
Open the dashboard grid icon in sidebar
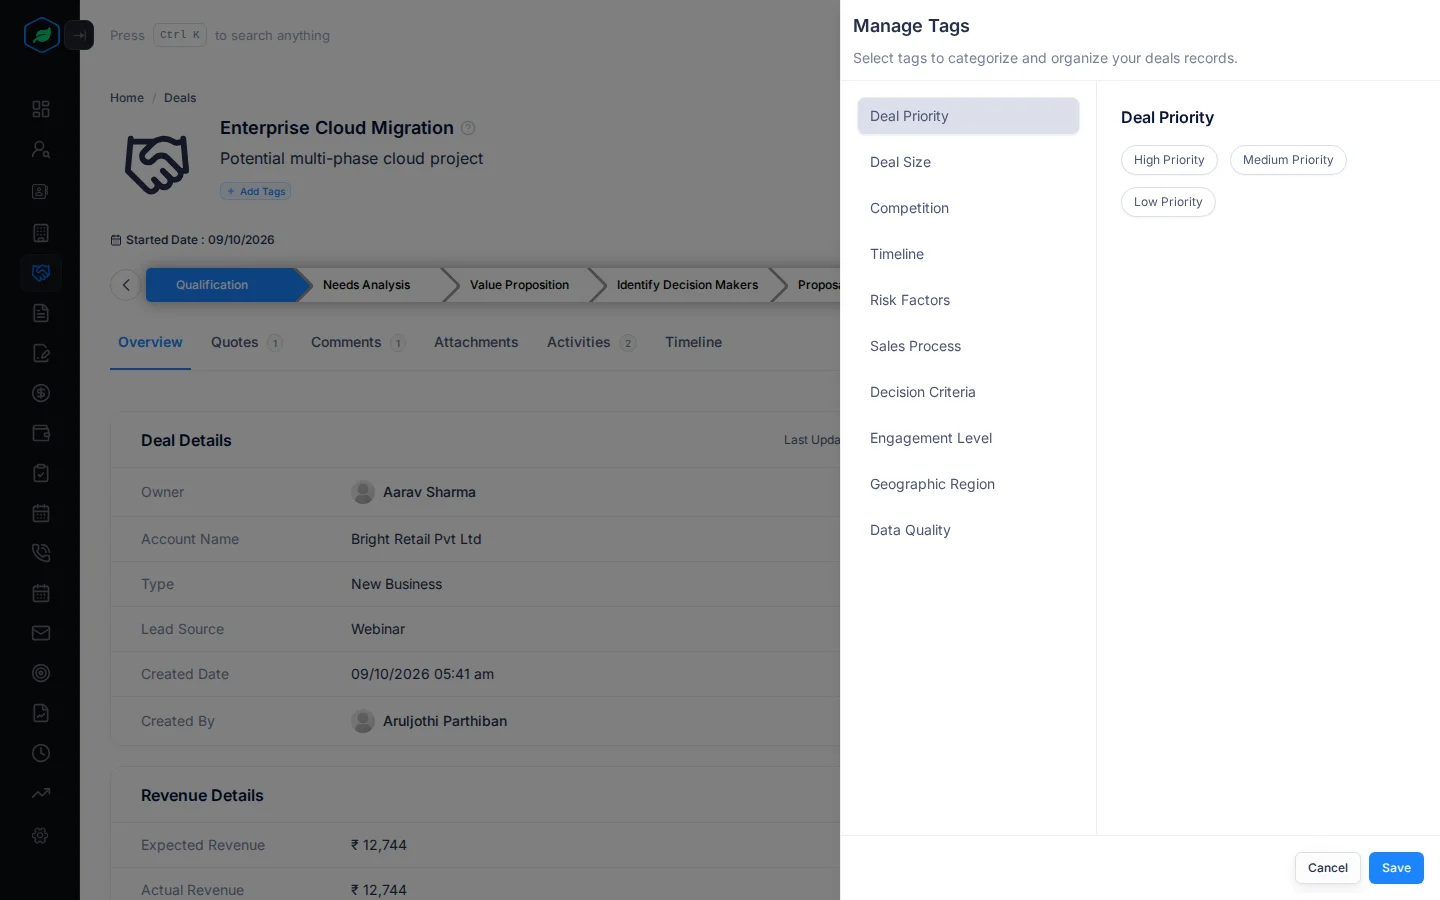41,109
